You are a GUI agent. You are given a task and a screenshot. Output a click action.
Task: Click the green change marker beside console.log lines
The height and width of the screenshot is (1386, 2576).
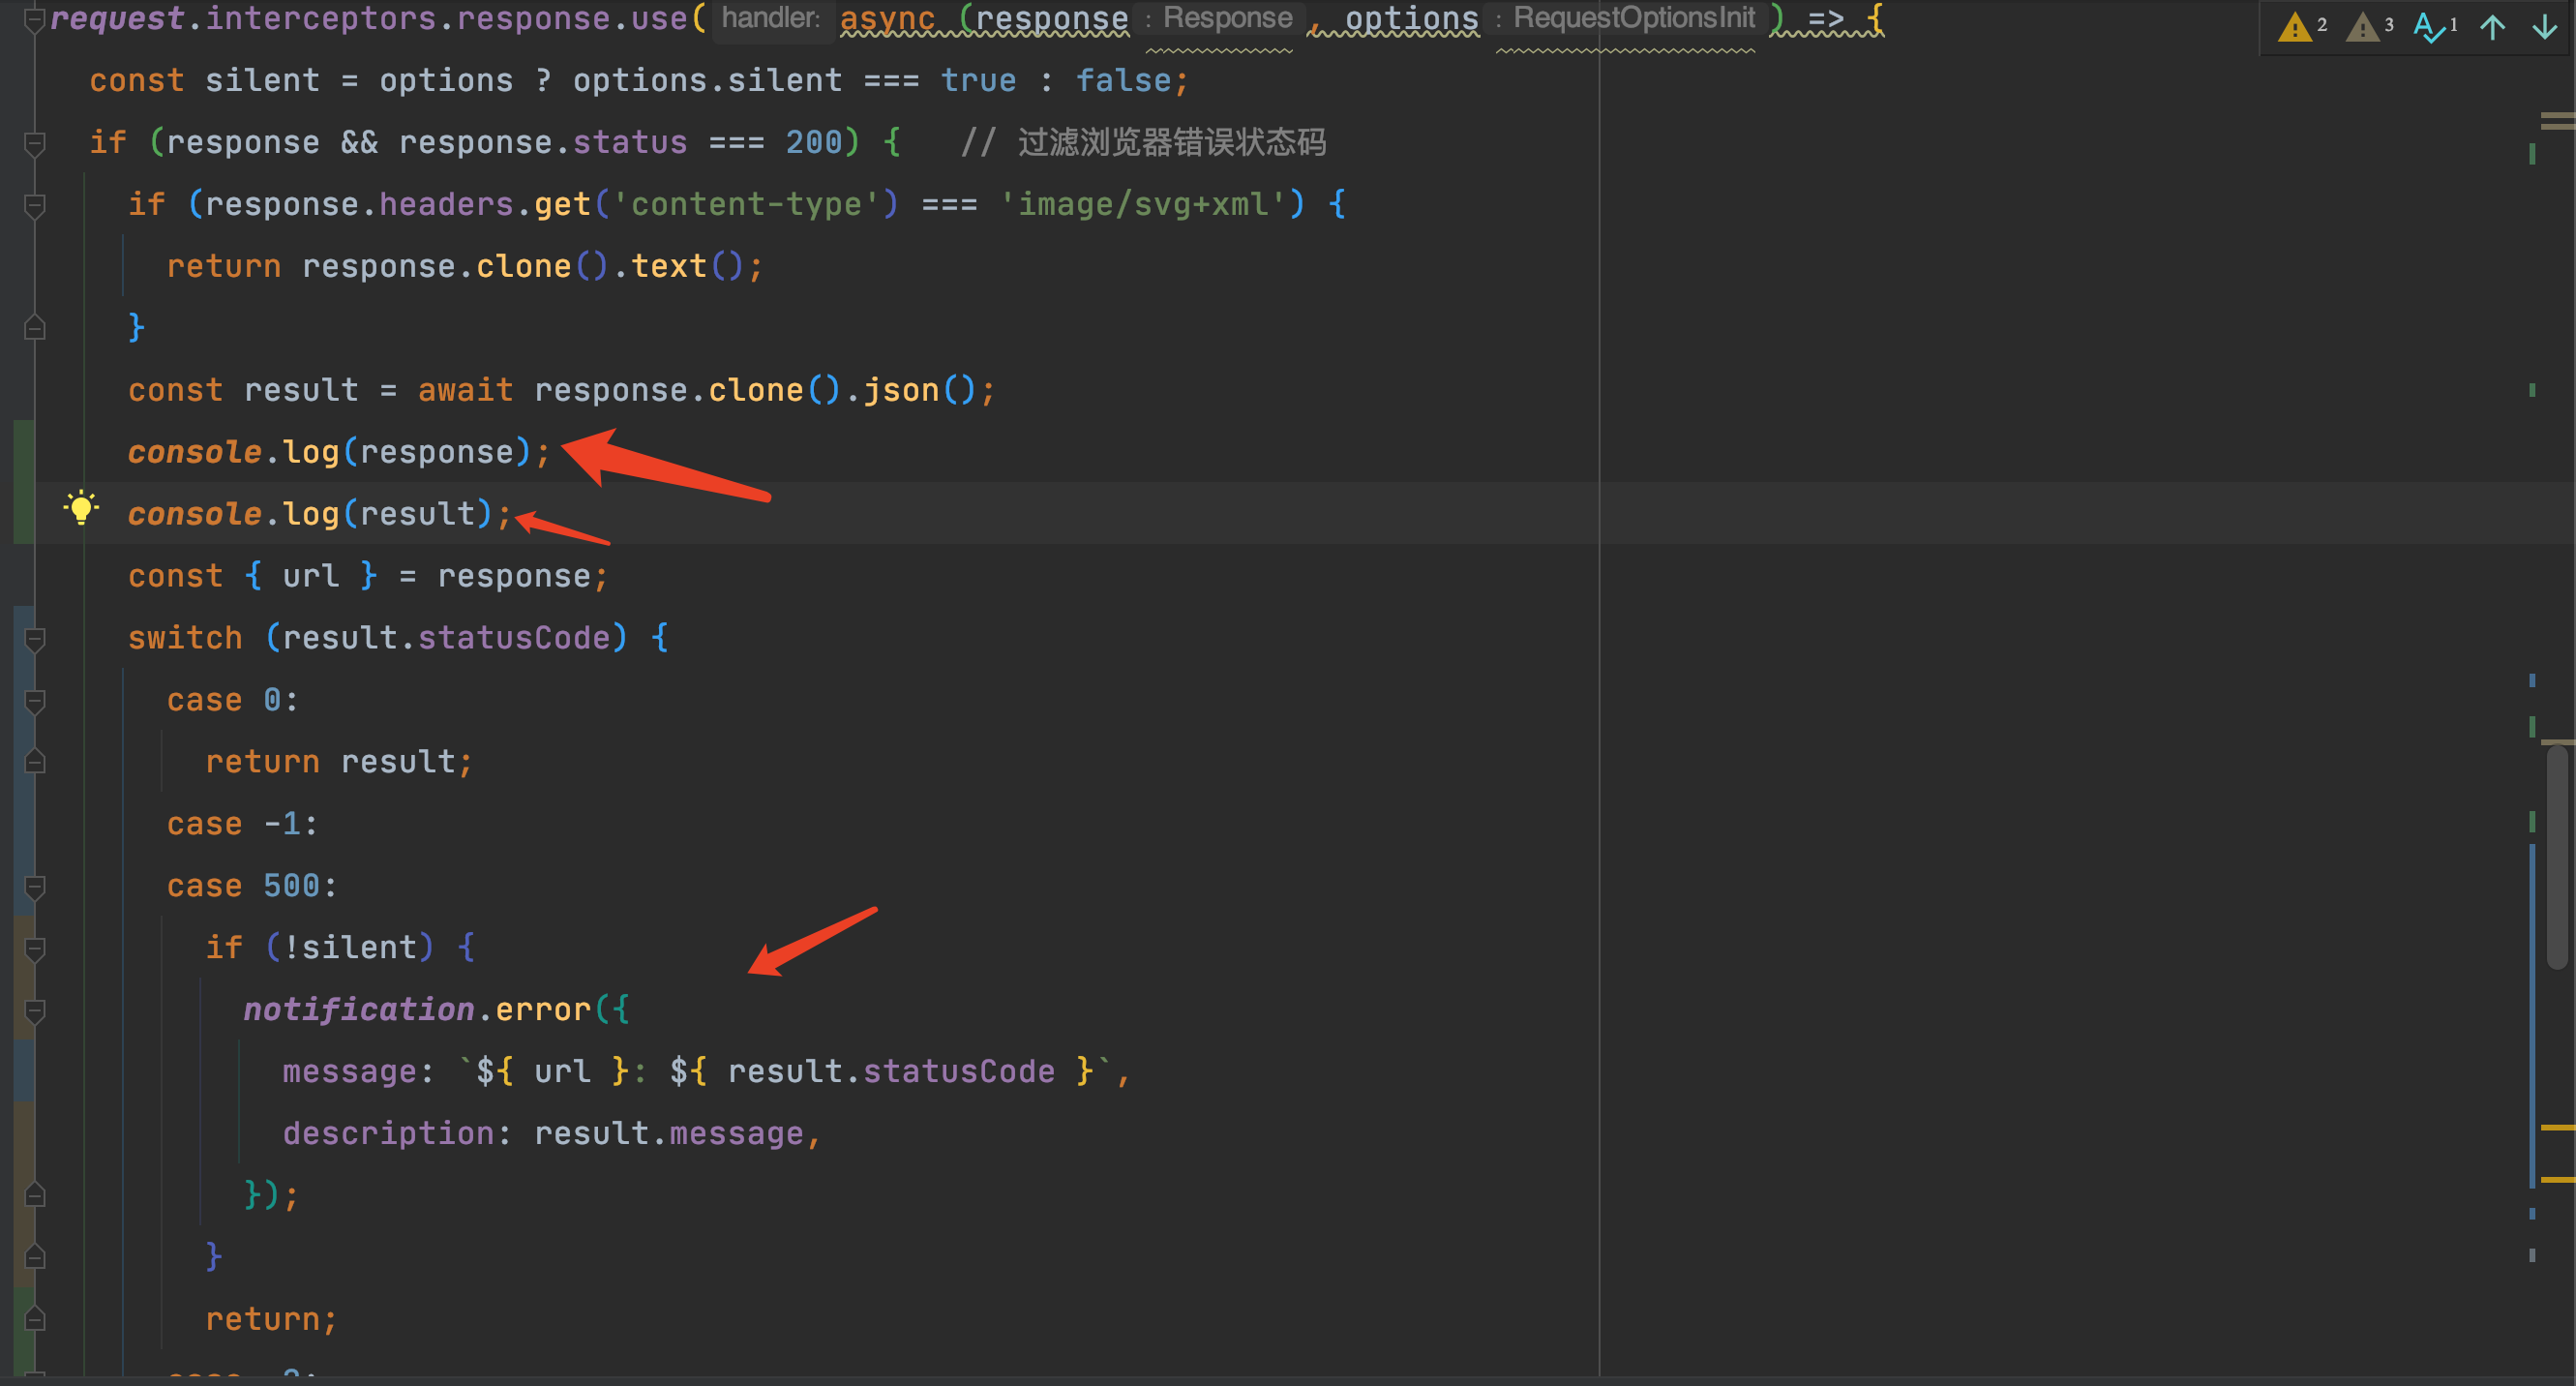20,480
